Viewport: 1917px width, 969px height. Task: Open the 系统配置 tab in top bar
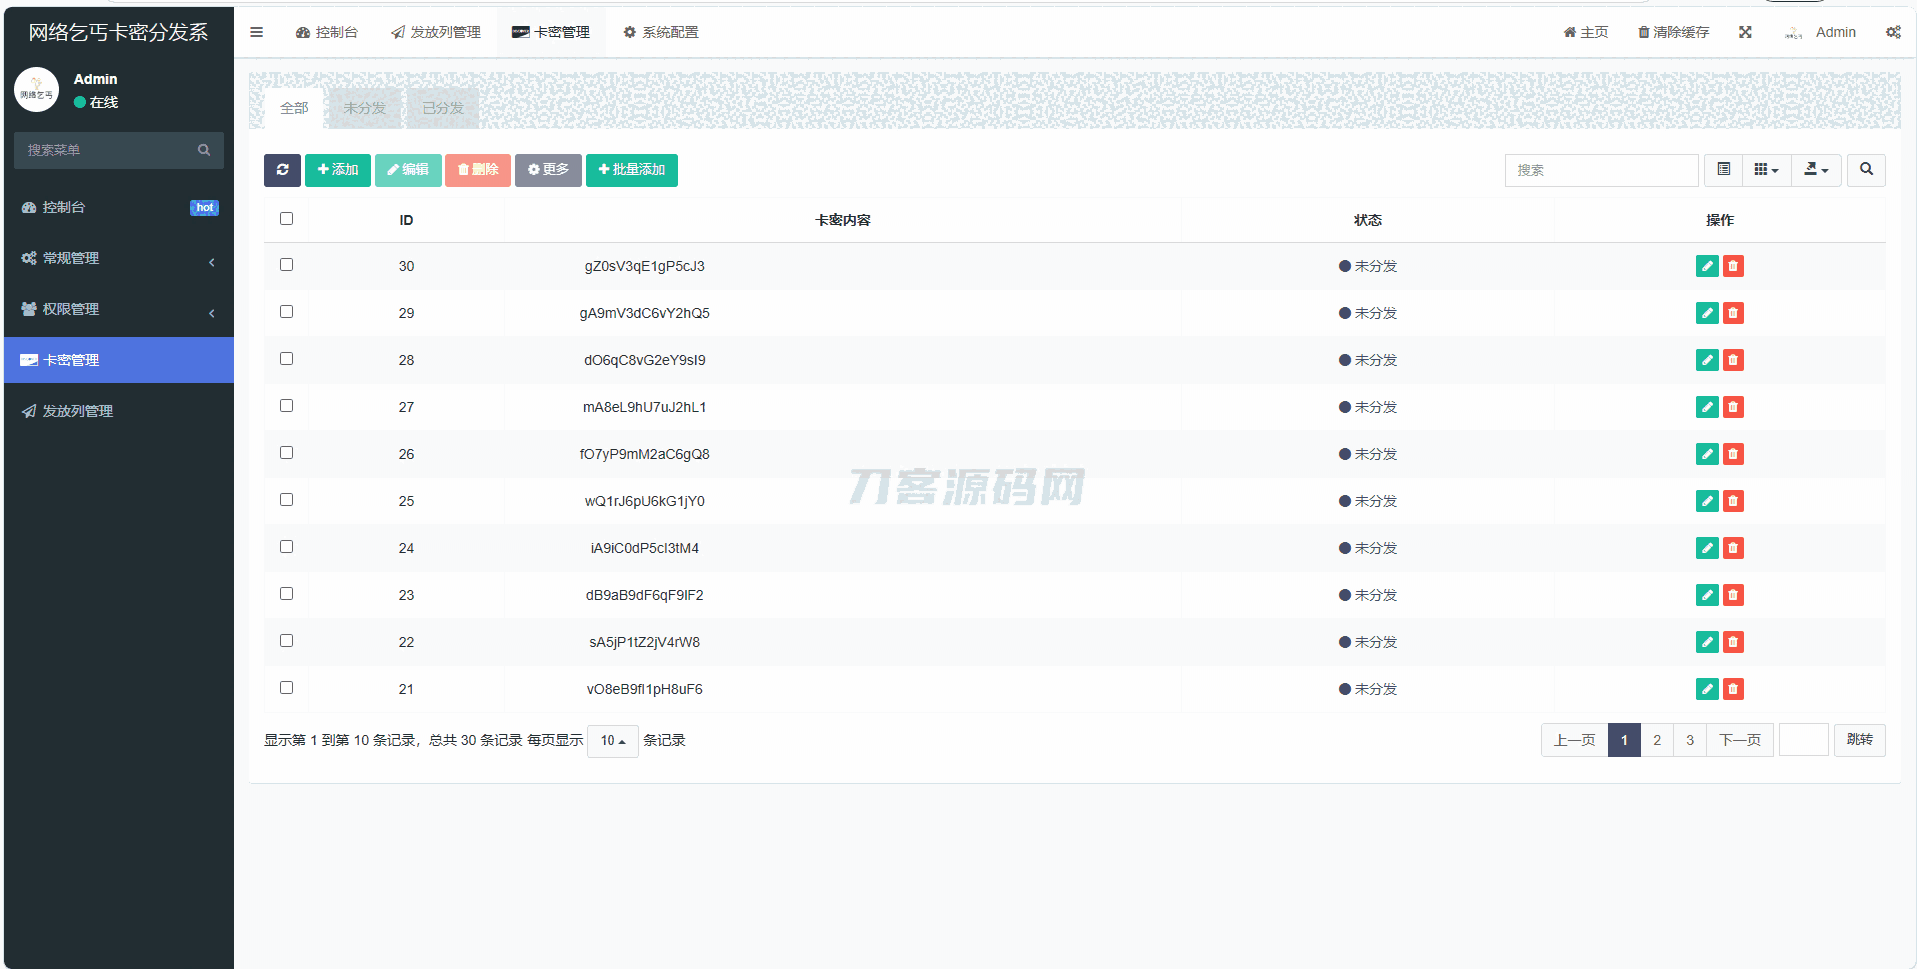click(x=660, y=32)
